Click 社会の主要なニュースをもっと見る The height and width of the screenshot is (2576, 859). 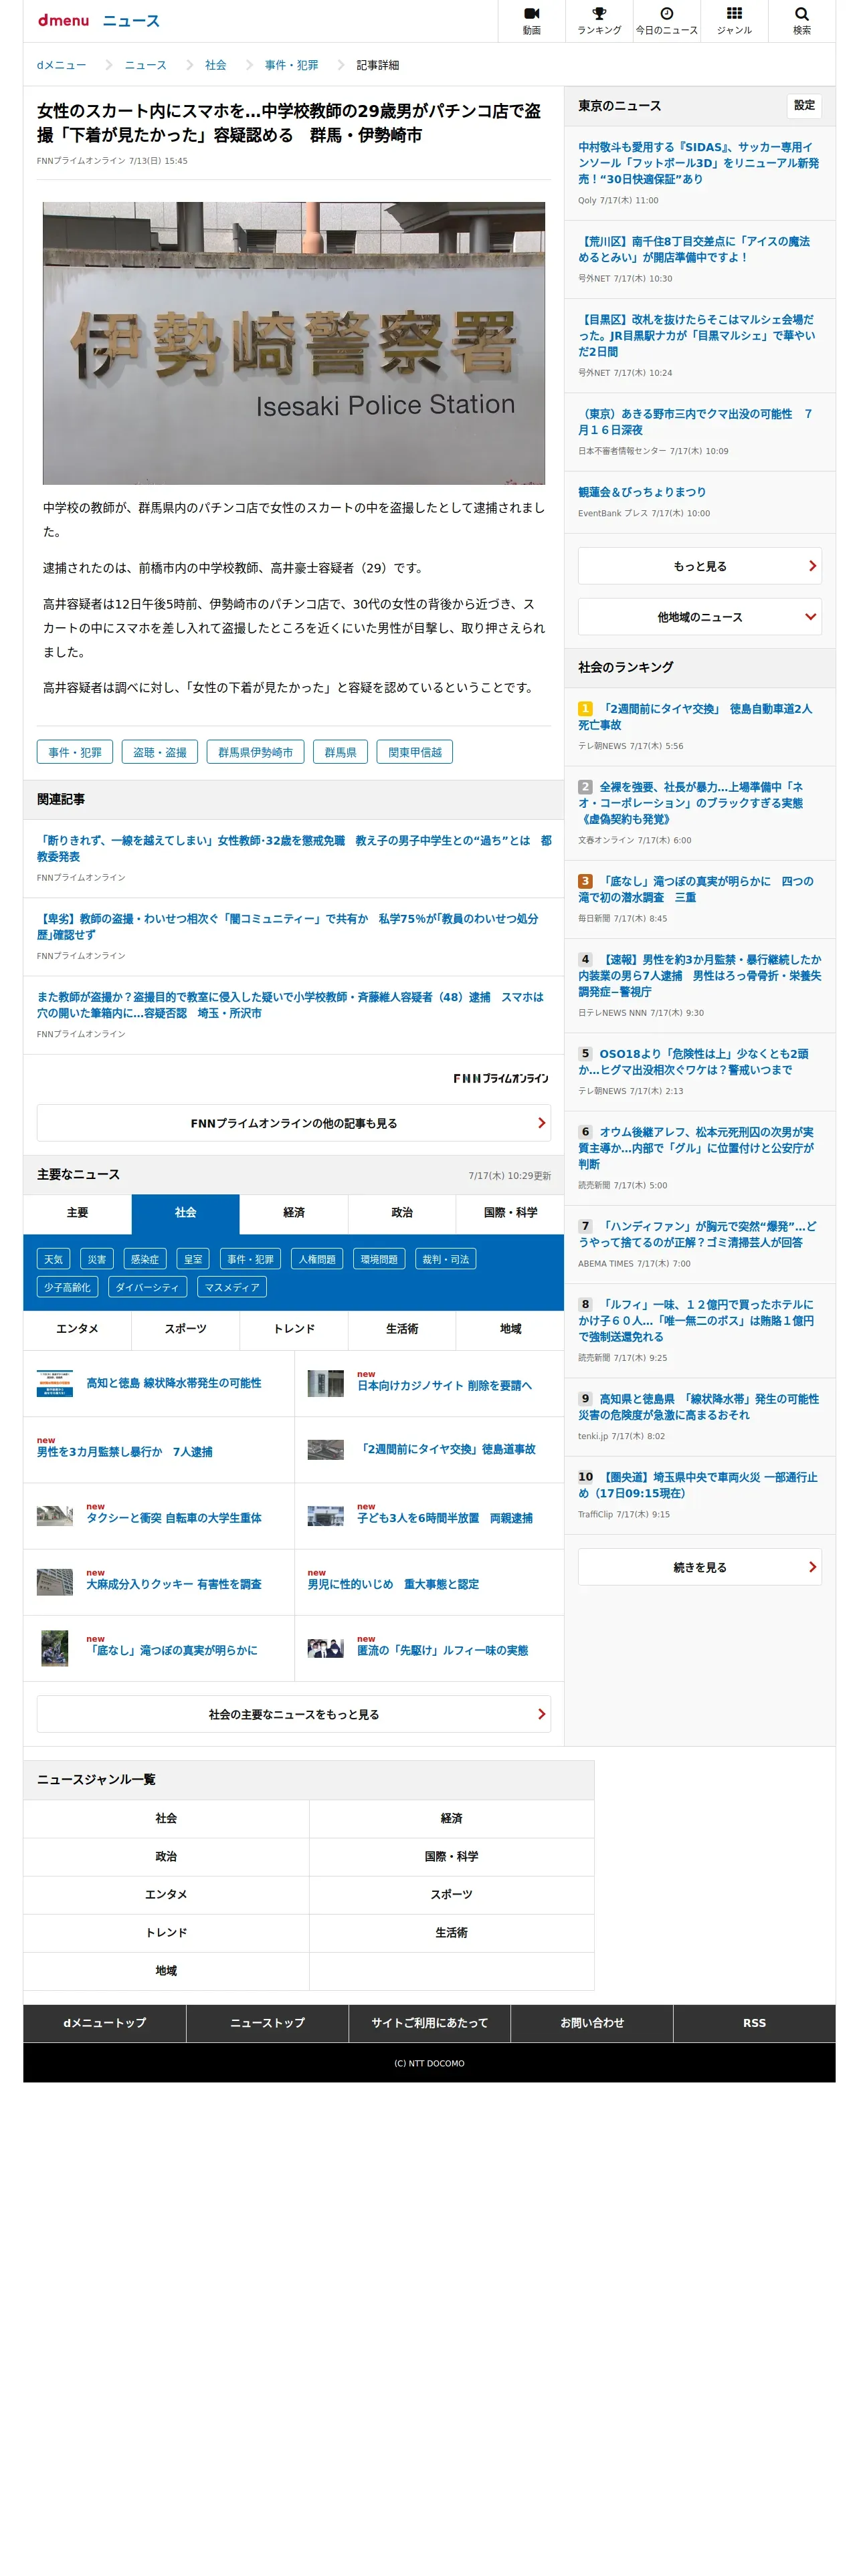click(294, 1714)
